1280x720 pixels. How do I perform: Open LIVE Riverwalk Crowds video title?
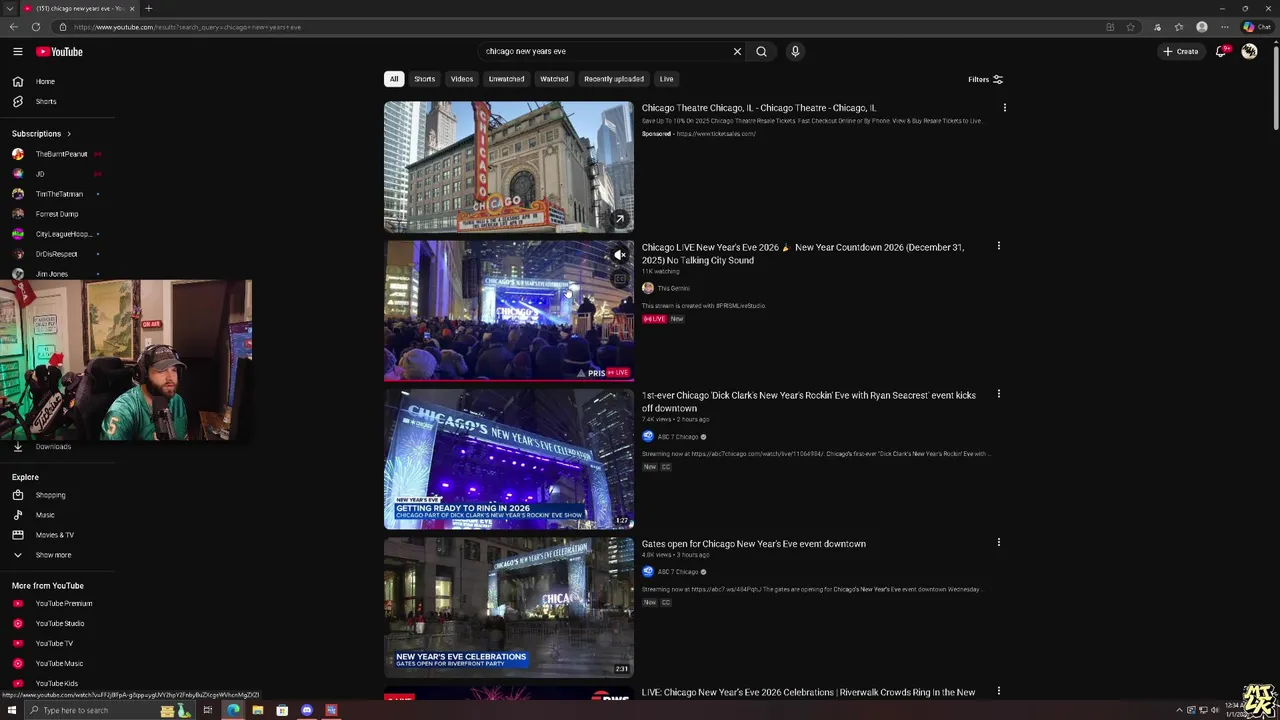click(808, 692)
